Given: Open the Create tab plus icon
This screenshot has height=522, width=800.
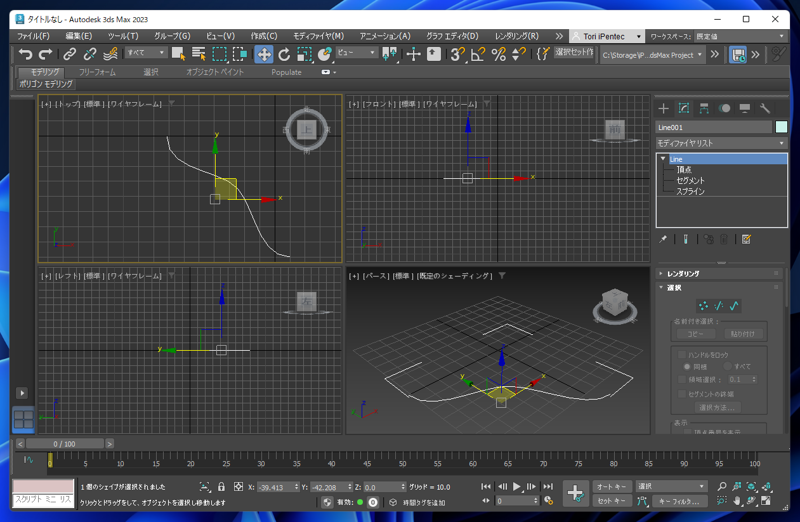Looking at the screenshot, I should point(663,108).
